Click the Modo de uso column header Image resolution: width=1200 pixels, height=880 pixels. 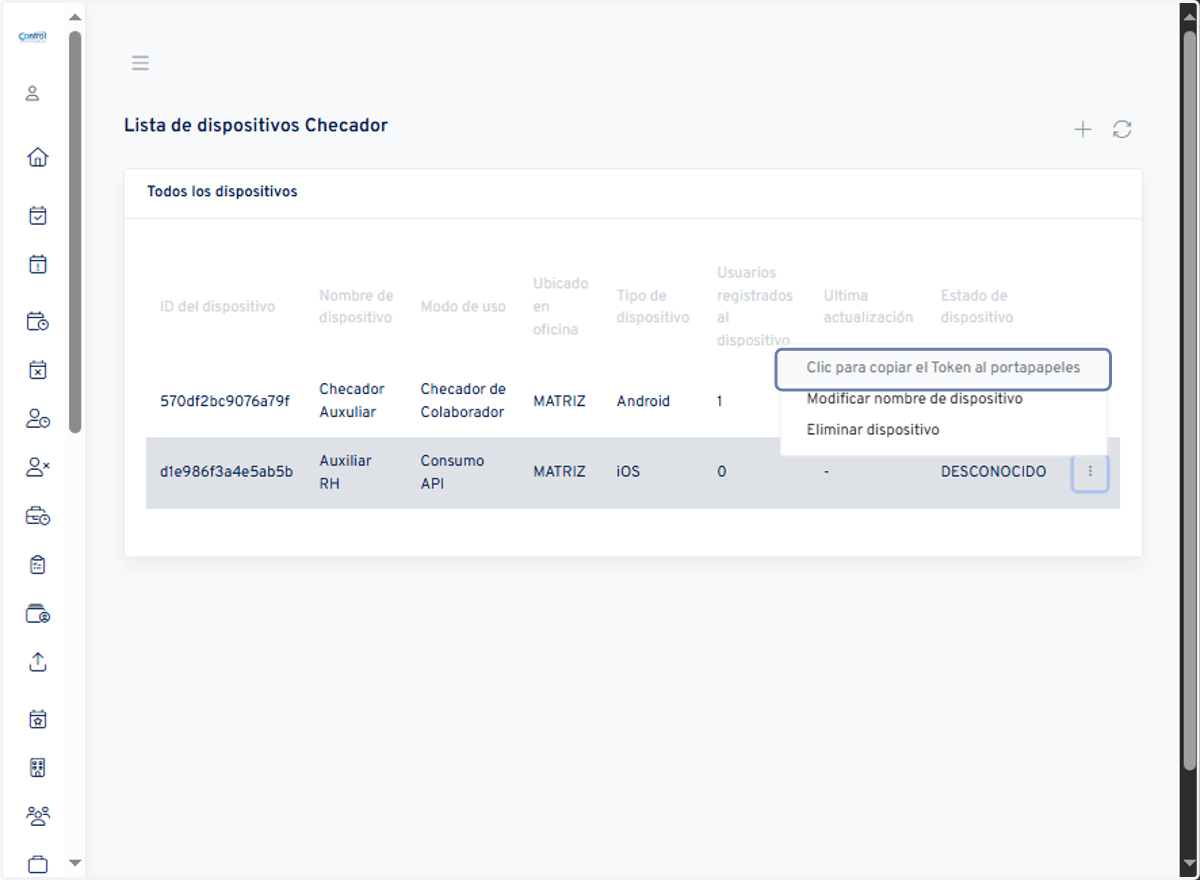point(463,307)
